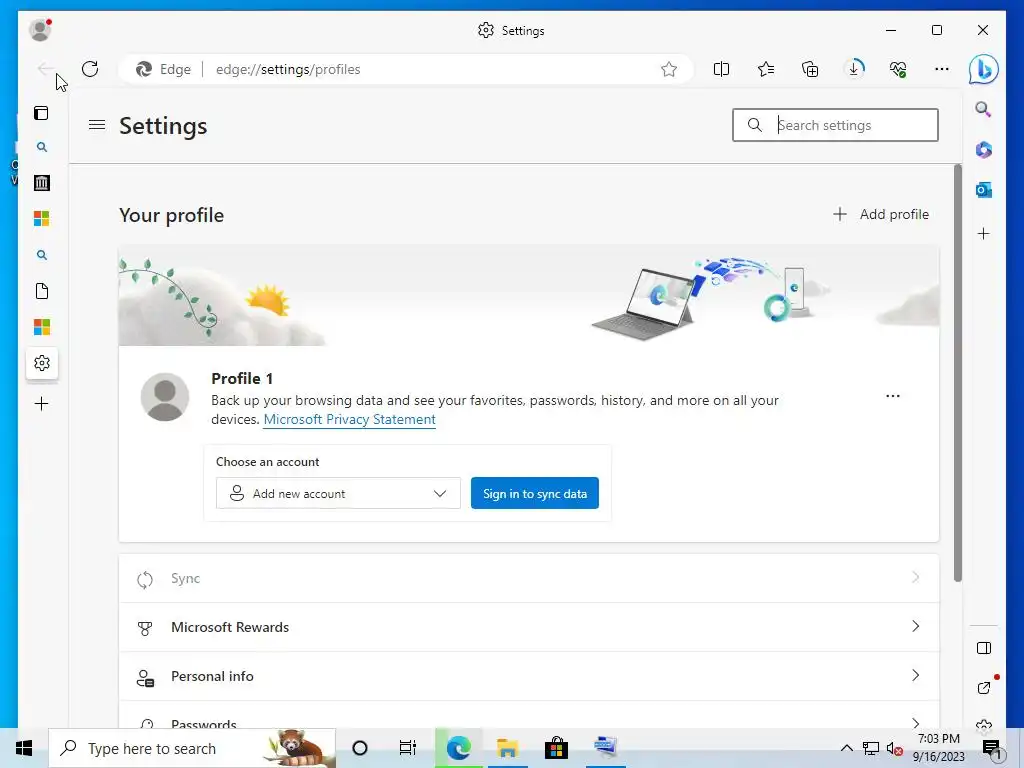Open a new tab with the plus under vertical tabs
Image resolution: width=1024 pixels, height=768 pixels.
tap(41, 404)
